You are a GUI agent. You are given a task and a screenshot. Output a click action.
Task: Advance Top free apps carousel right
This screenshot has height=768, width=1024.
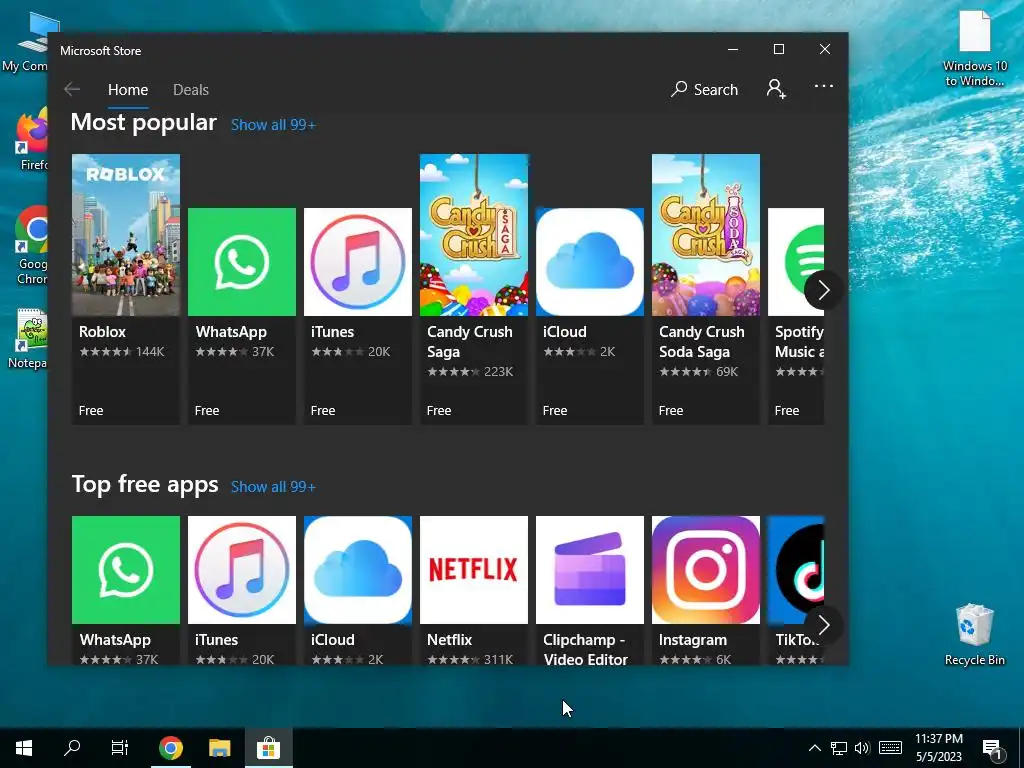tap(823, 626)
